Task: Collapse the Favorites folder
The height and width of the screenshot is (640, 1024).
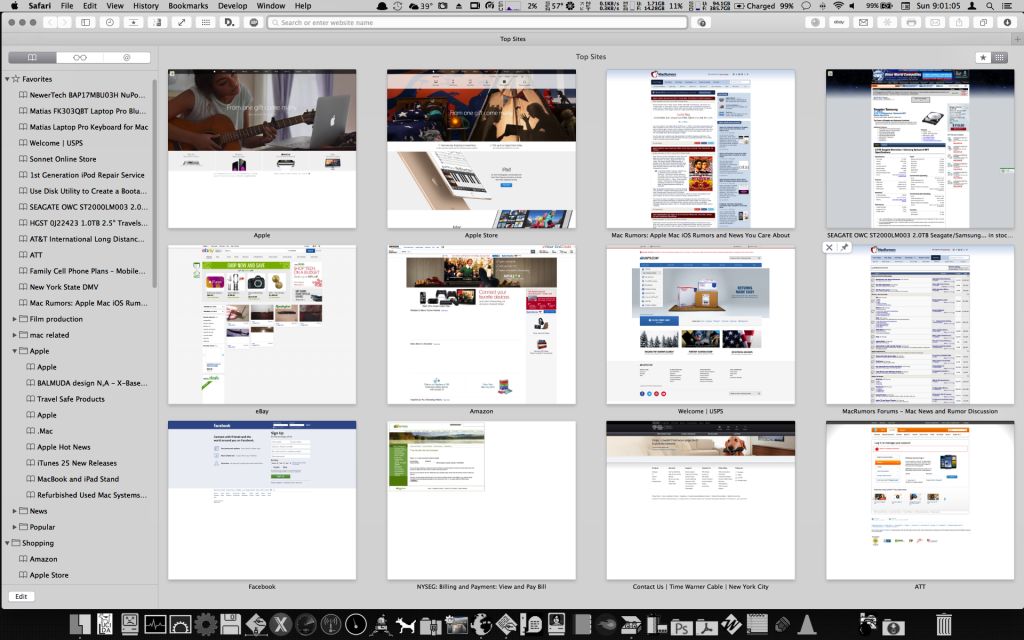Action: 7,79
